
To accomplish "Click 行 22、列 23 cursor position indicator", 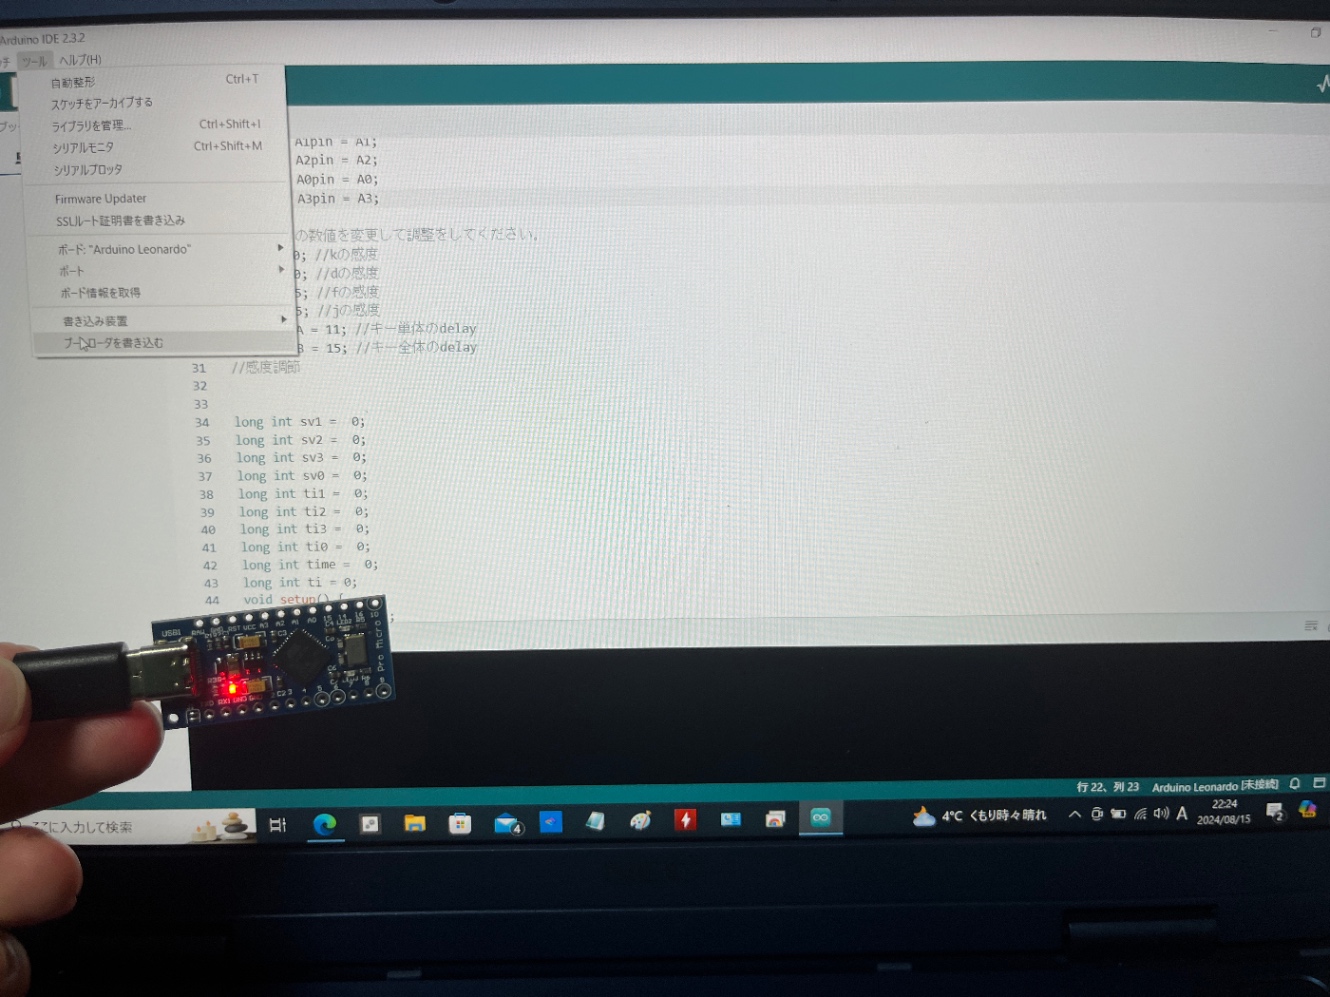I will 1107,787.
